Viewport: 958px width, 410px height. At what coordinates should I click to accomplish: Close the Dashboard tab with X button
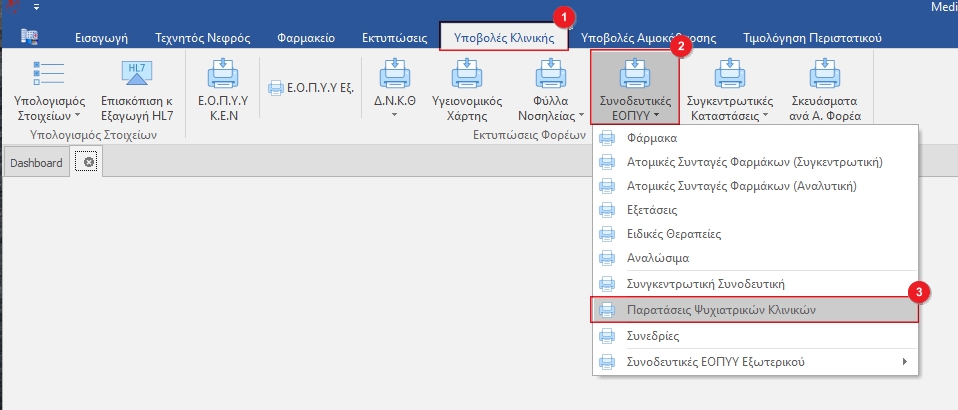[89, 162]
